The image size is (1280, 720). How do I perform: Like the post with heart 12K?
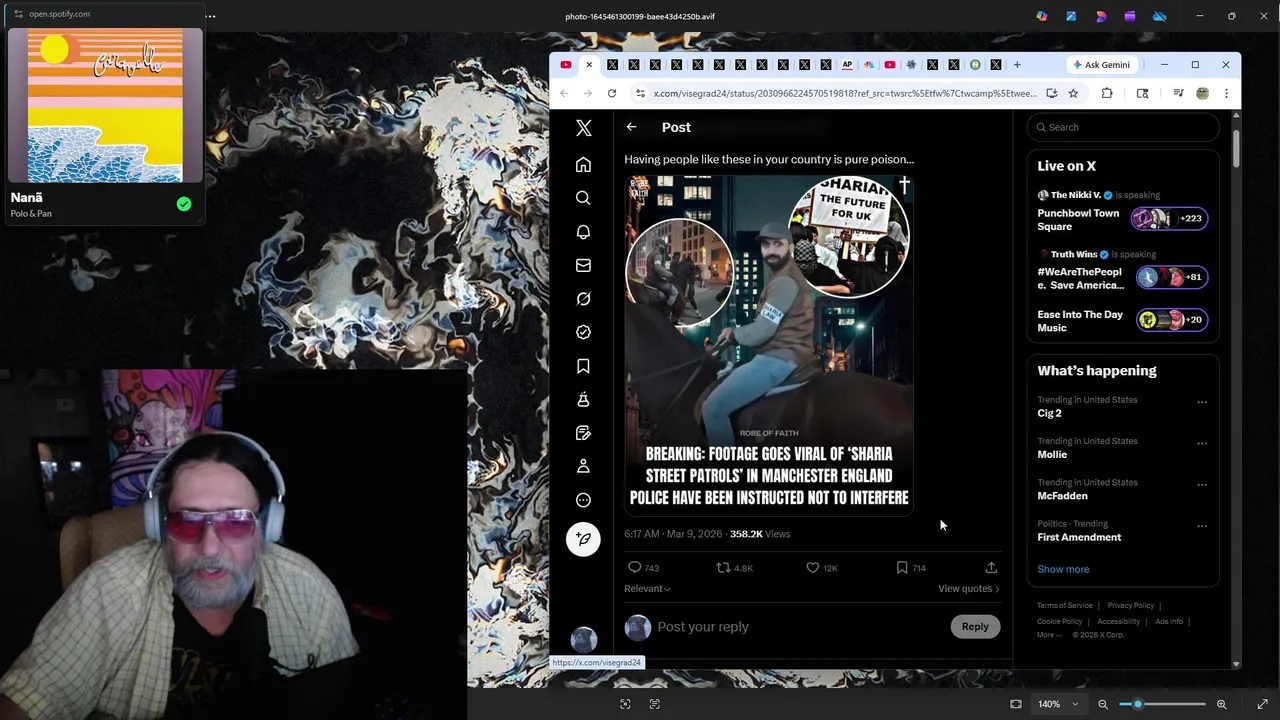coord(813,567)
